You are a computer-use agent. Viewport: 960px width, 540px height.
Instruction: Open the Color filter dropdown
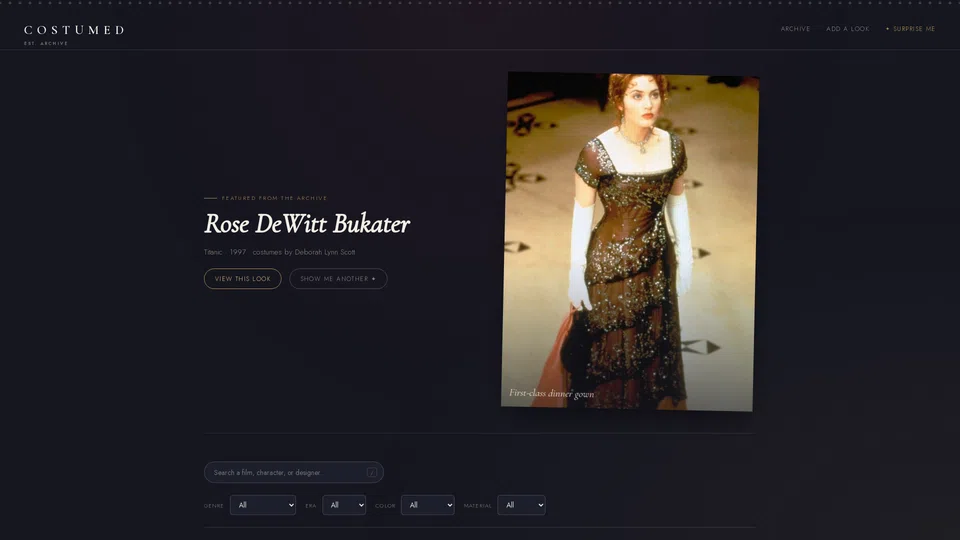point(427,505)
